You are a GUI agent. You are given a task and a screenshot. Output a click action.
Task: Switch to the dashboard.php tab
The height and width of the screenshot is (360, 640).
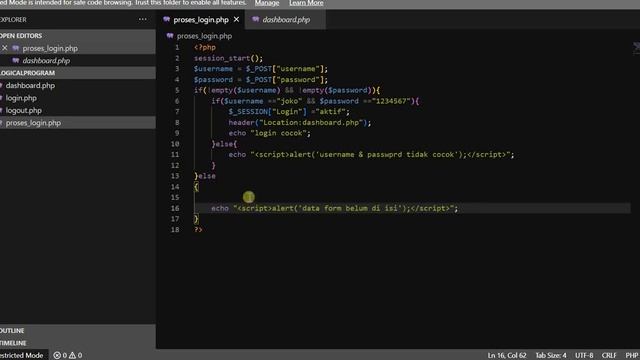[285, 20]
